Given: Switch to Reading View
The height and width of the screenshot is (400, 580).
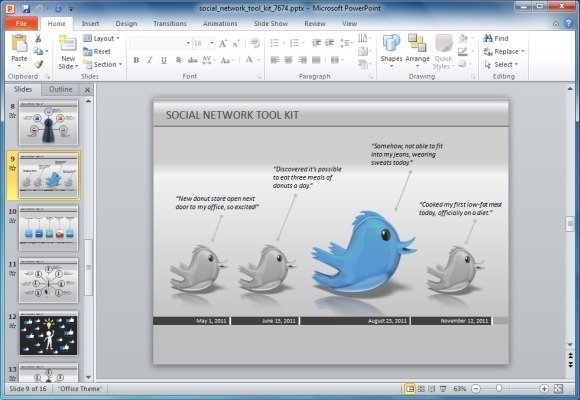Looking at the screenshot, I should click(x=432, y=389).
